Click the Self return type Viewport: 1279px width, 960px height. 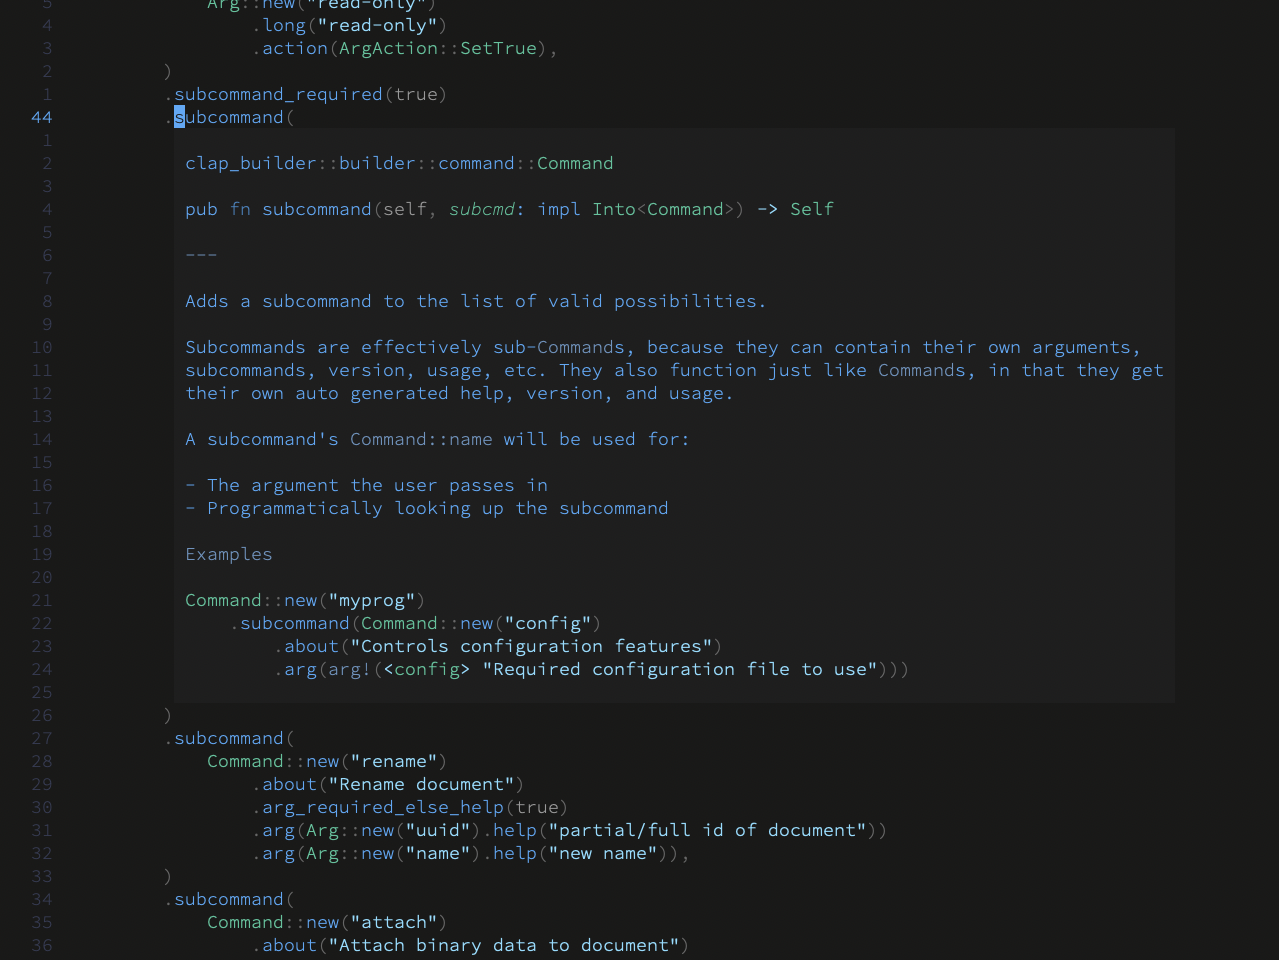pos(811,210)
